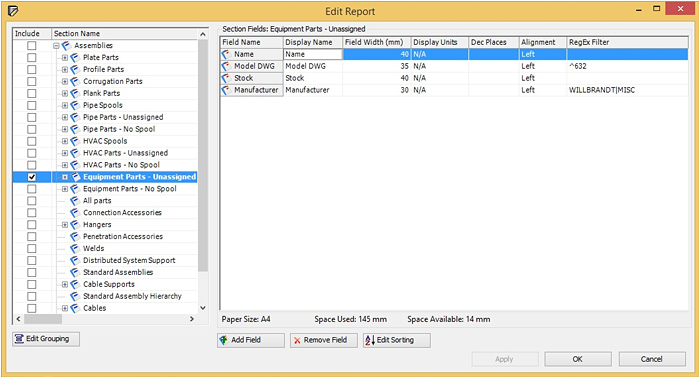Image resolution: width=700 pixels, height=377 pixels.
Task: Expand HVAC Parts - Unassigned tree node
Action: 65,153
